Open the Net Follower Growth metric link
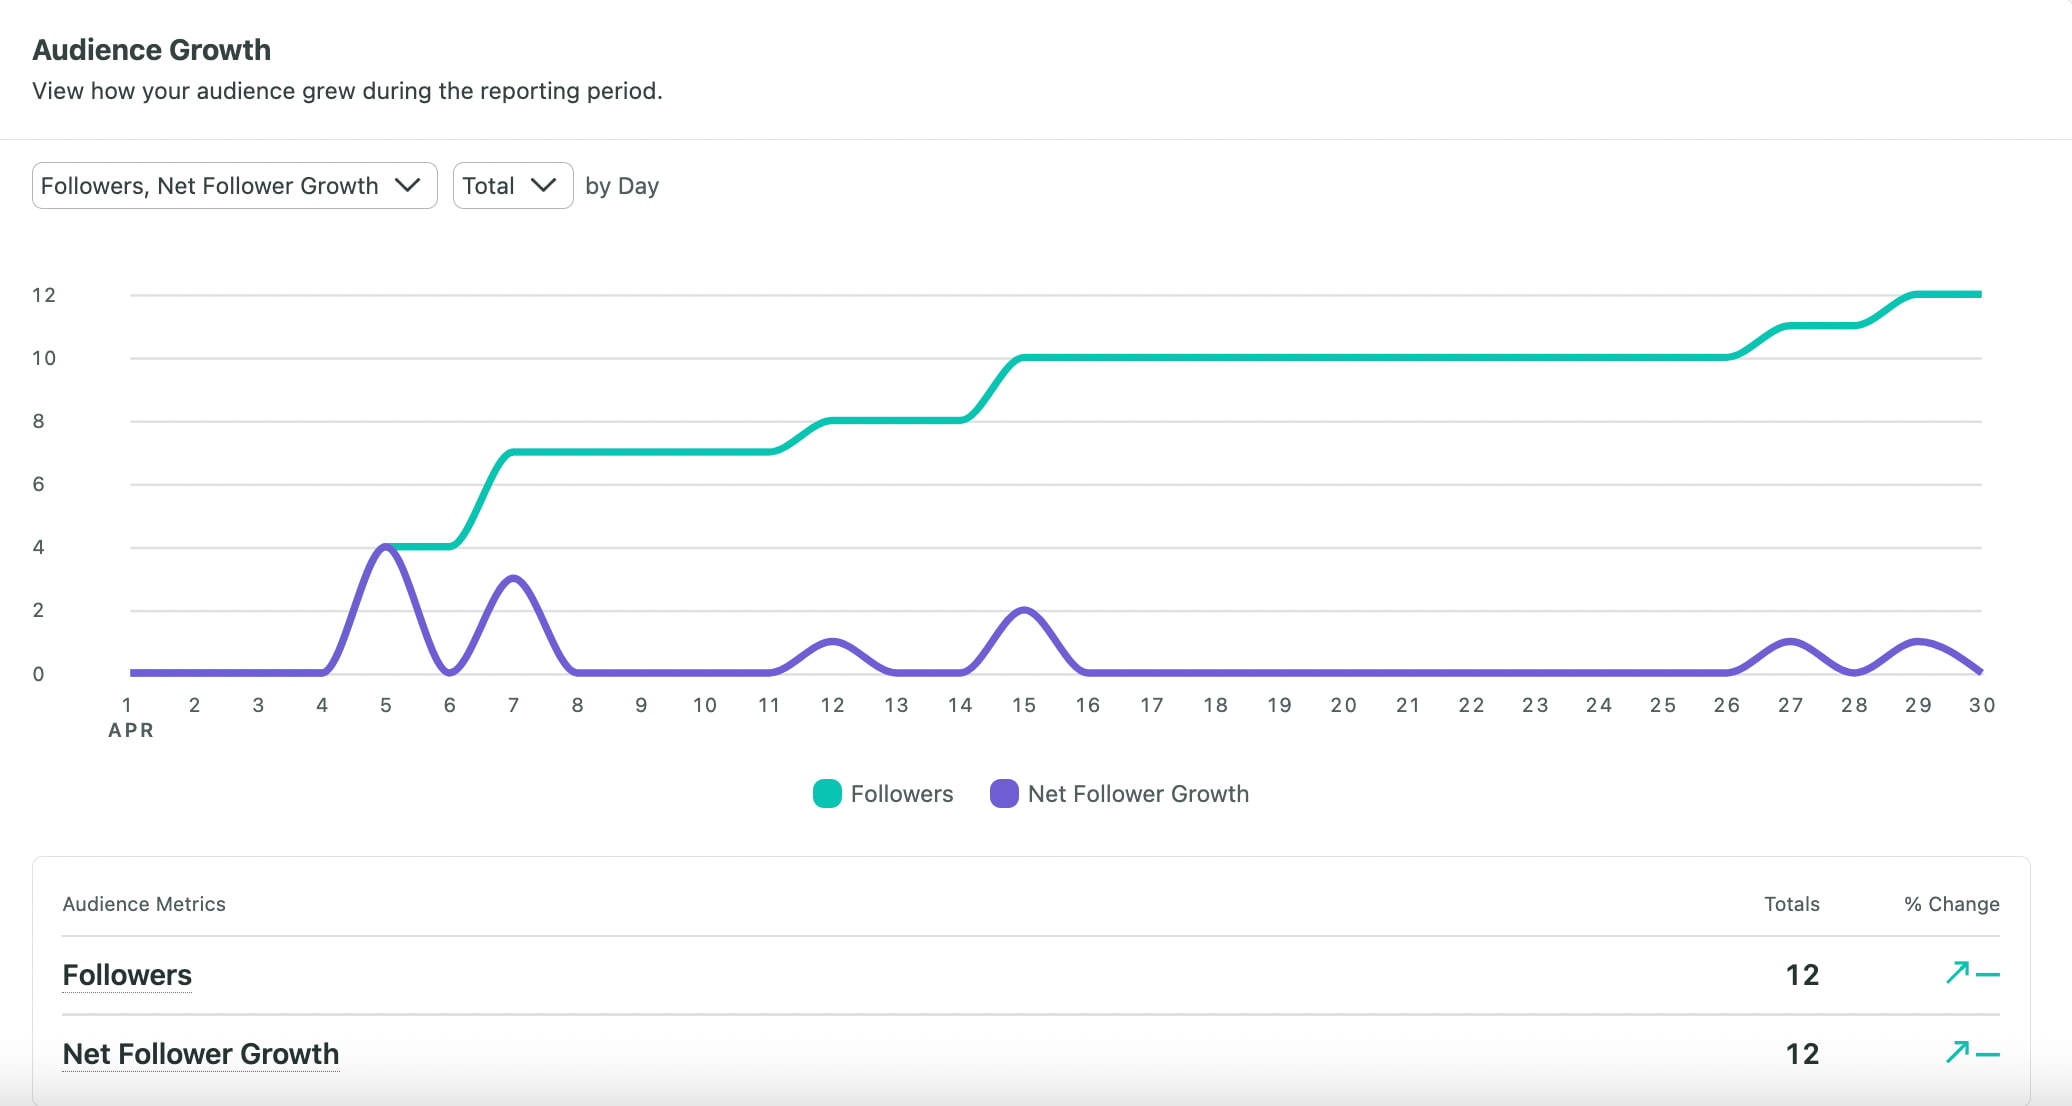The image size is (2072, 1106). point(200,1053)
